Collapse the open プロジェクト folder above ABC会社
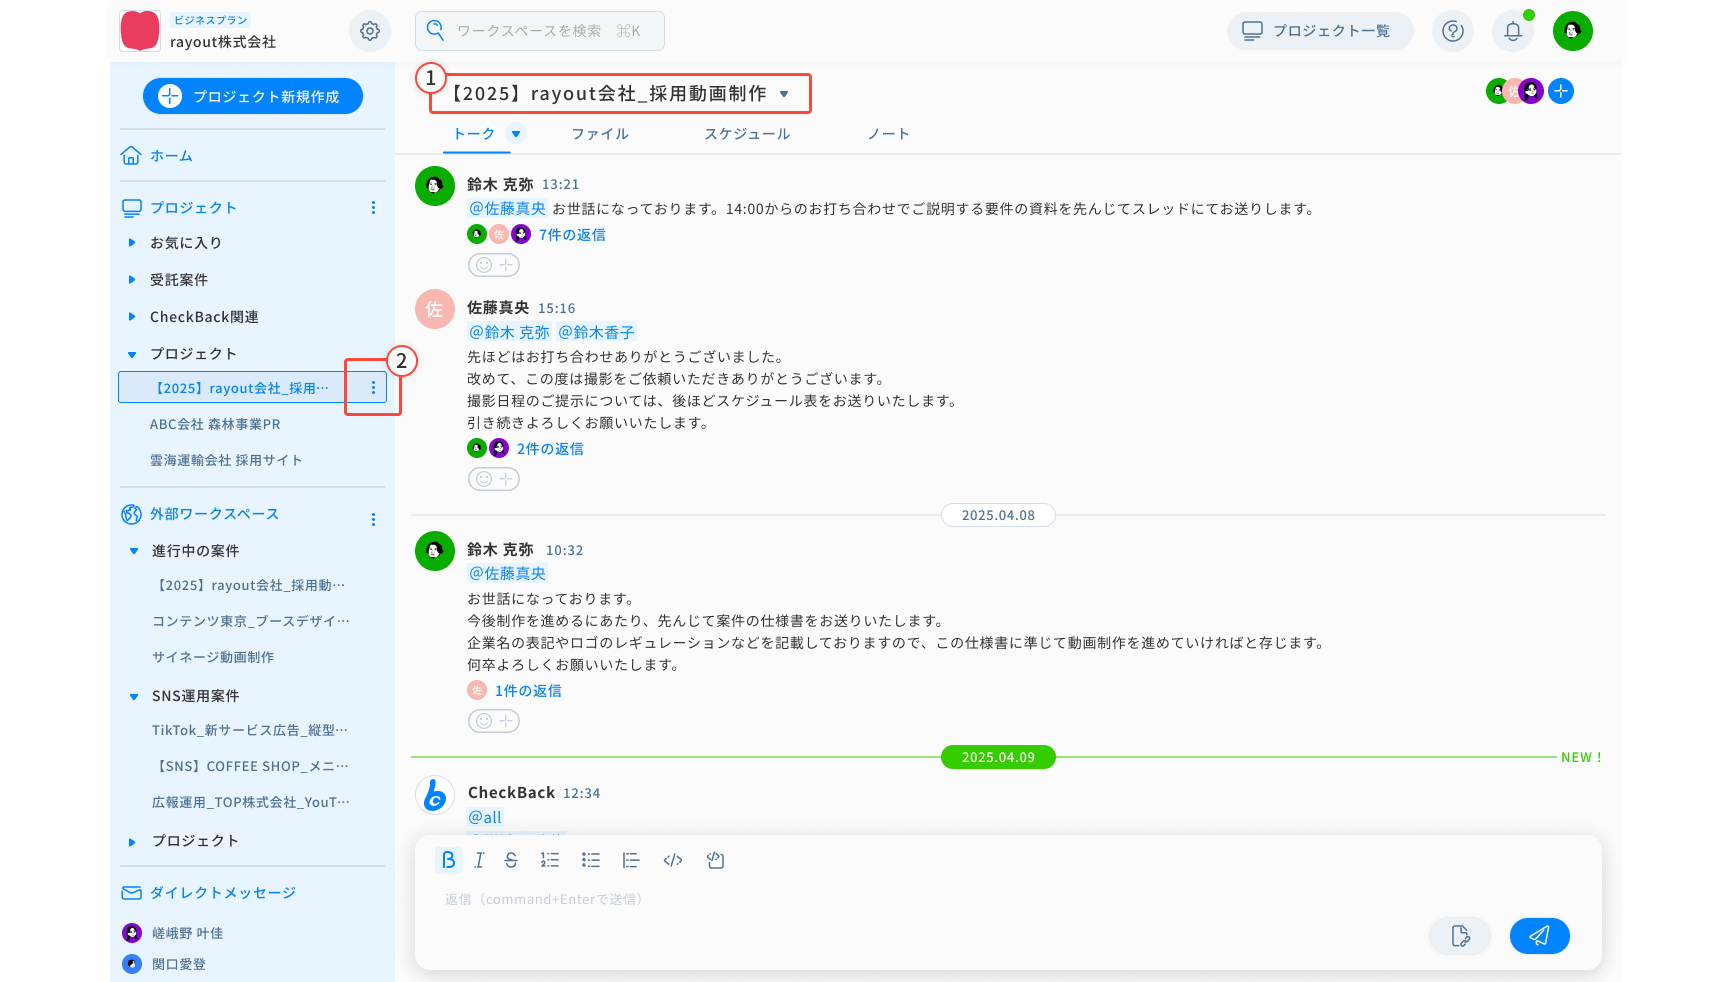 click(132, 354)
